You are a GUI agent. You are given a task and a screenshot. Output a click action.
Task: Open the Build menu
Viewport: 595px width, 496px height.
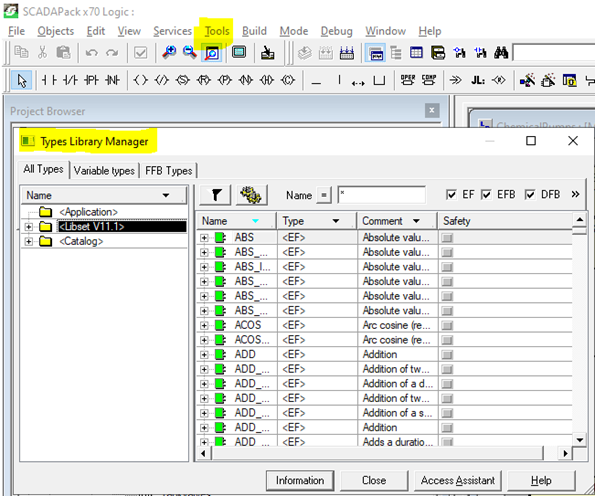254,31
